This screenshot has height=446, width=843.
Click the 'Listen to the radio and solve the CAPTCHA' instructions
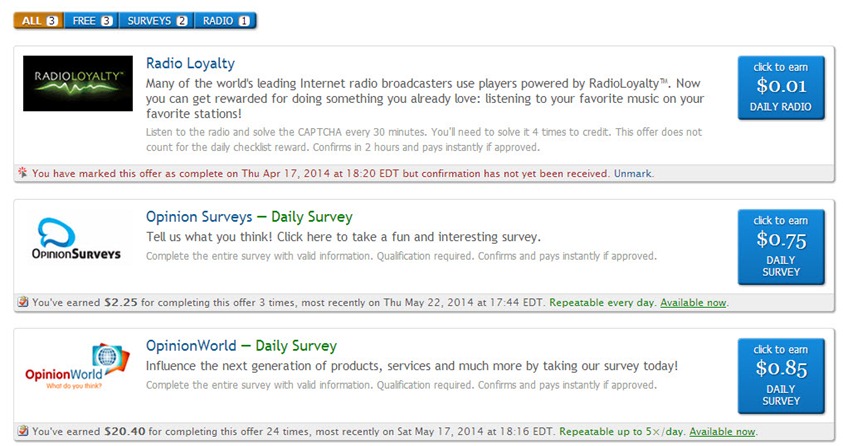tap(424, 140)
